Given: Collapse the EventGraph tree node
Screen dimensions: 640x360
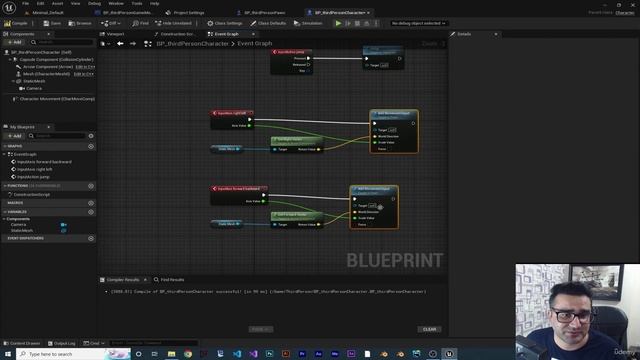Looking at the screenshot, I should point(4,154).
